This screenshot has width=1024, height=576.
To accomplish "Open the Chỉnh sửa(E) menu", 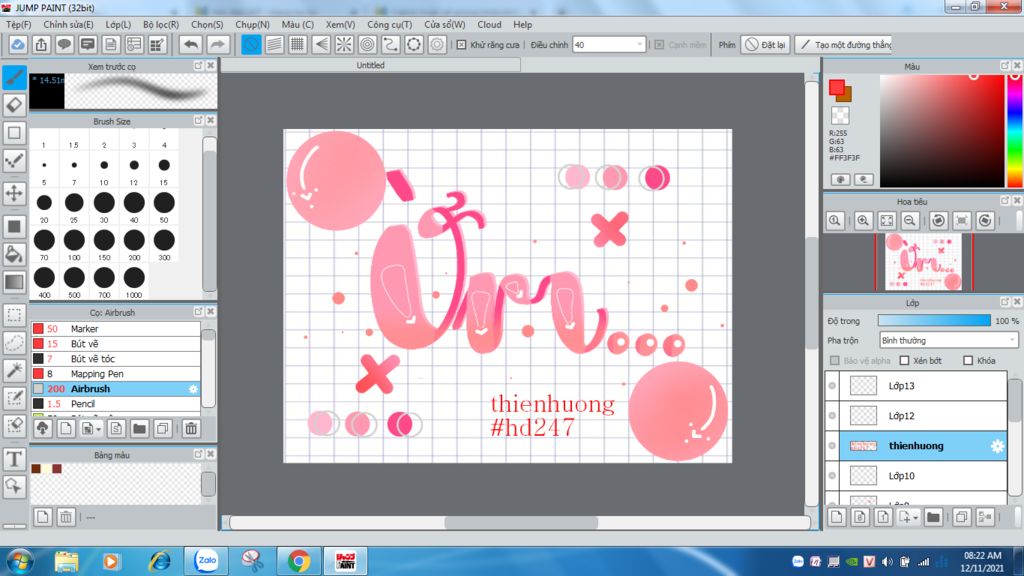I will 69,24.
